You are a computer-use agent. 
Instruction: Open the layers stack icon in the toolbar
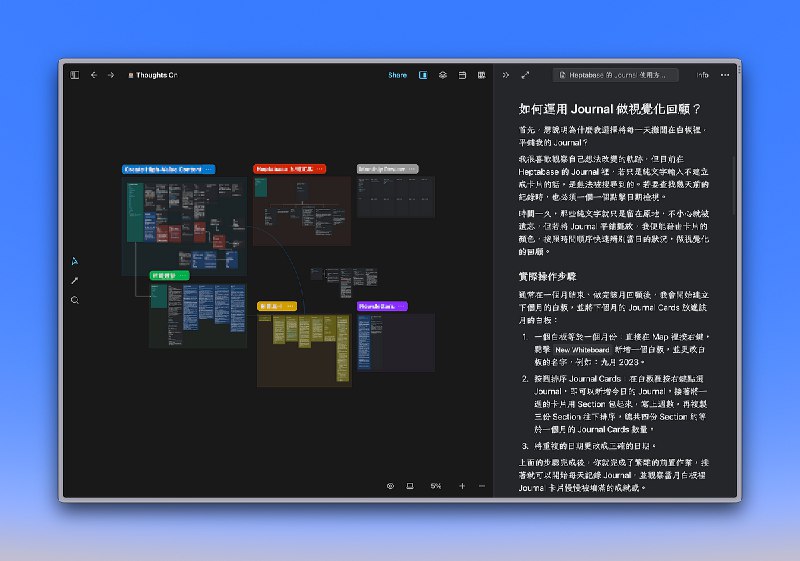pyautogui.click(x=443, y=75)
